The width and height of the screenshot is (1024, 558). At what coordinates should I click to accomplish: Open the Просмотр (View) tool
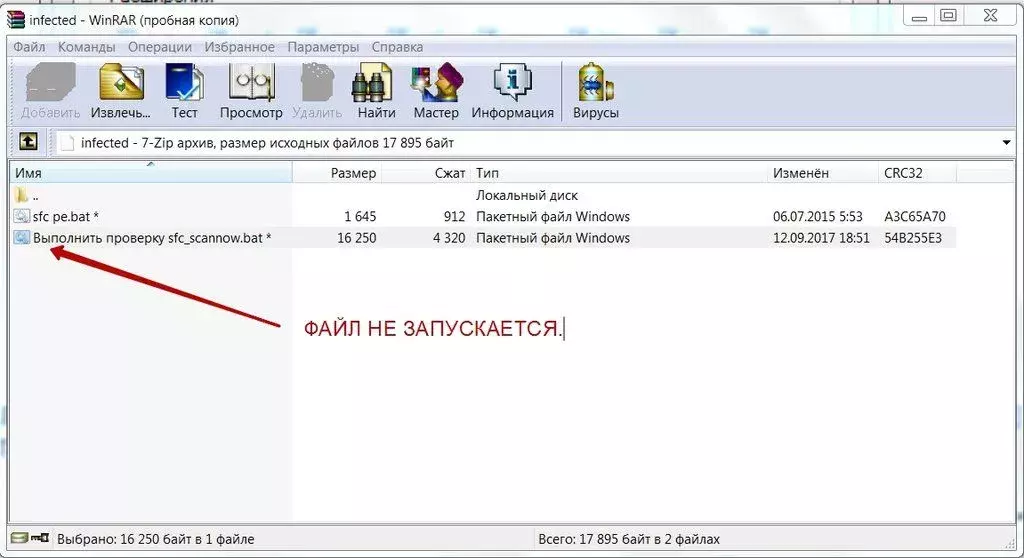[251, 83]
